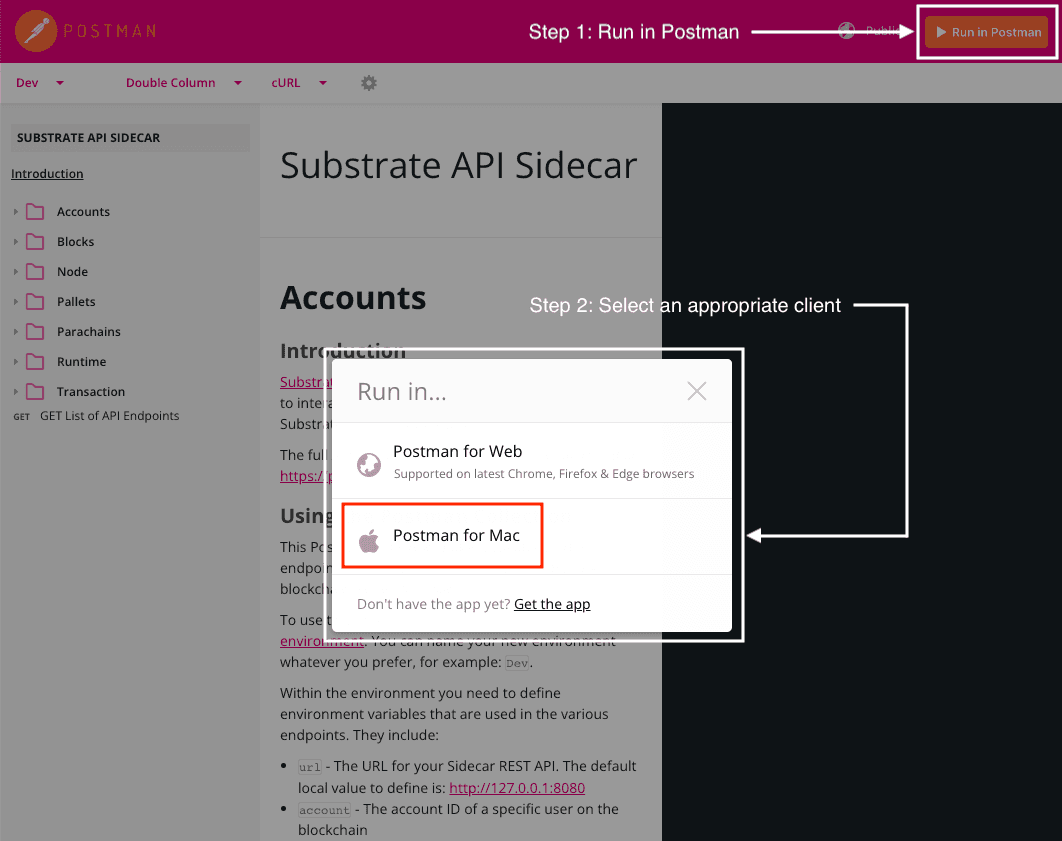Select Introduction in the sidebar

point(46,173)
